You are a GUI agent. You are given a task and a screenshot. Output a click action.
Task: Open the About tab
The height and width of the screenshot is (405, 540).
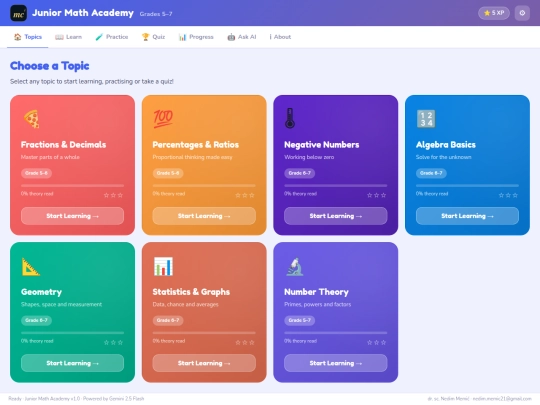(280, 37)
